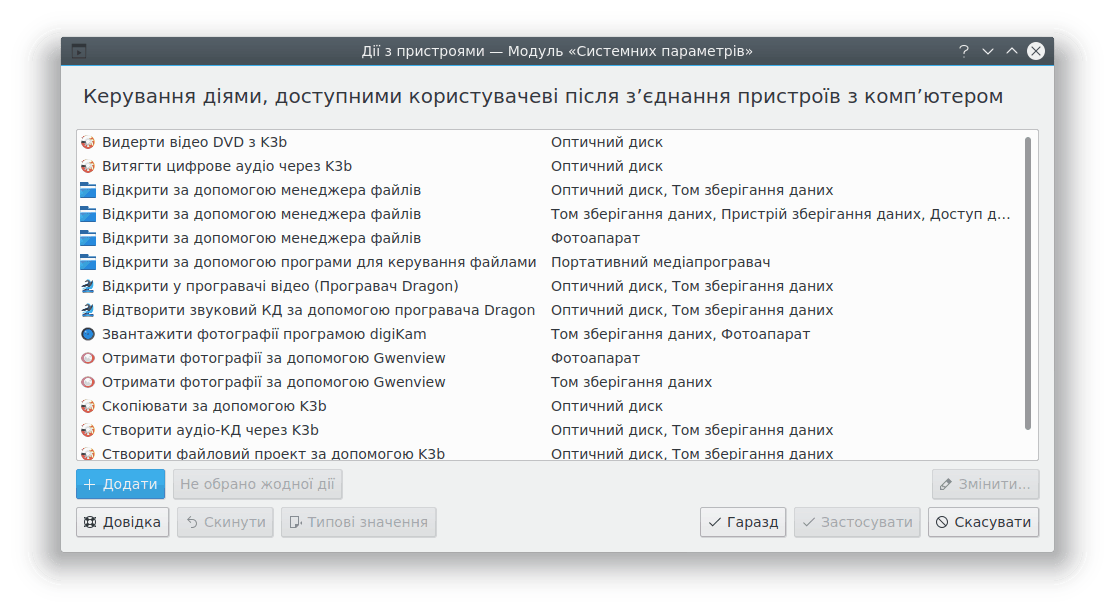Viewport: 1115px width, 613px height.
Task: Click the K3b icon beside "Скопіювати за допомогою K3b"
Action: pos(89,406)
